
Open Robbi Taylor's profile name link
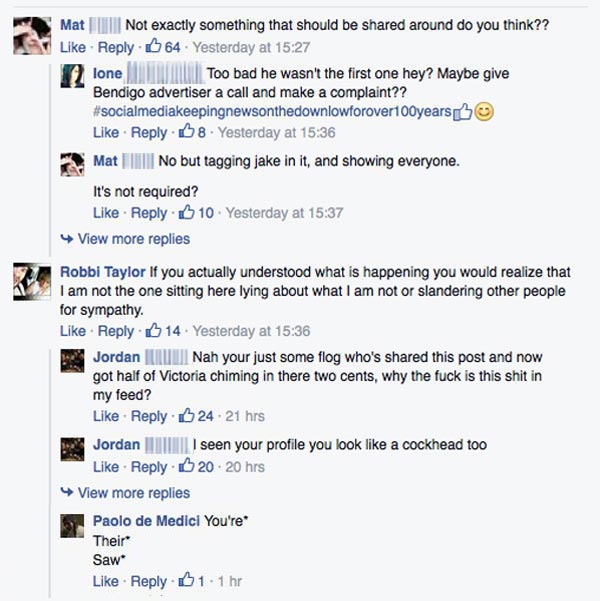[102, 272]
